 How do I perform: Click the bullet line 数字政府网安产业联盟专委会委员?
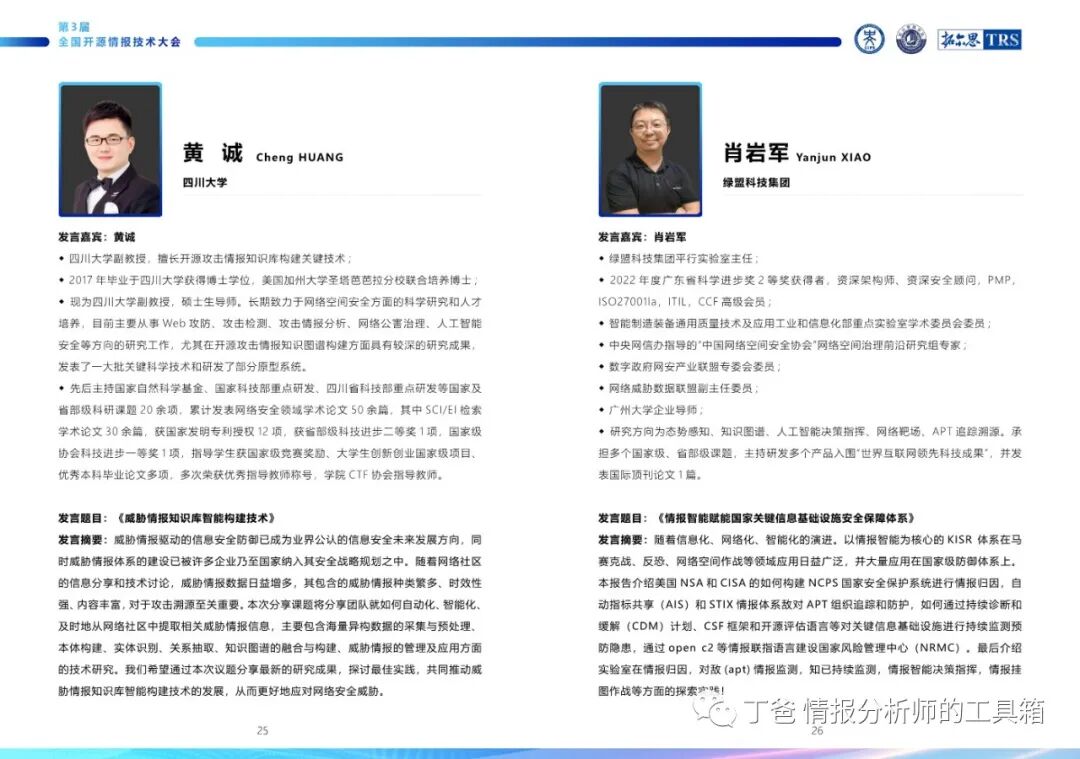click(689, 367)
